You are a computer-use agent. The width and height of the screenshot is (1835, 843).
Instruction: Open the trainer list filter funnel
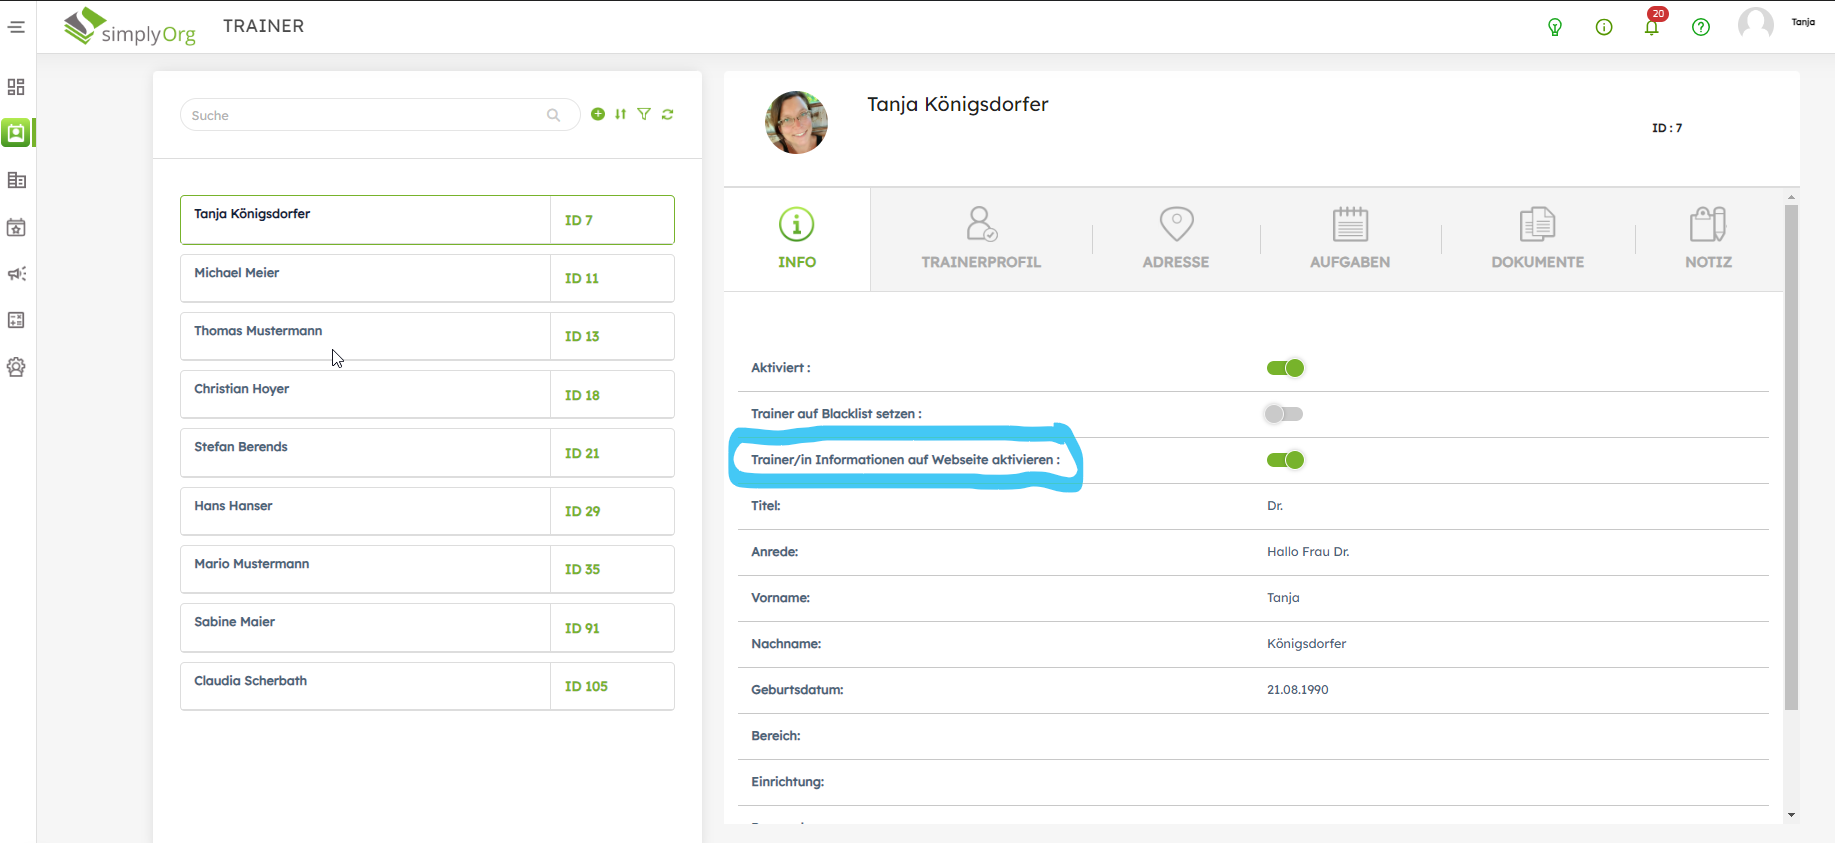(644, 114)
